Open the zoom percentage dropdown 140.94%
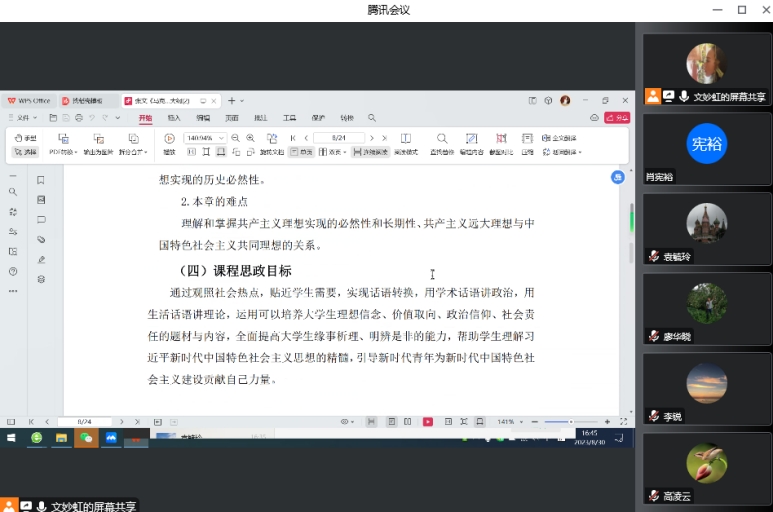 pyautogui.click(x=203, y=138)
